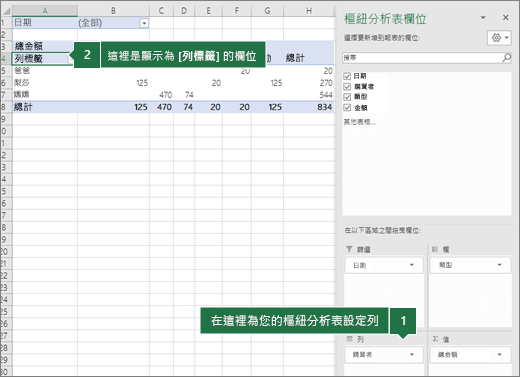Screen dimensions: 520x377
Task: Uncheck the 金額 field checkbox
Action: (x=347, y=108)
